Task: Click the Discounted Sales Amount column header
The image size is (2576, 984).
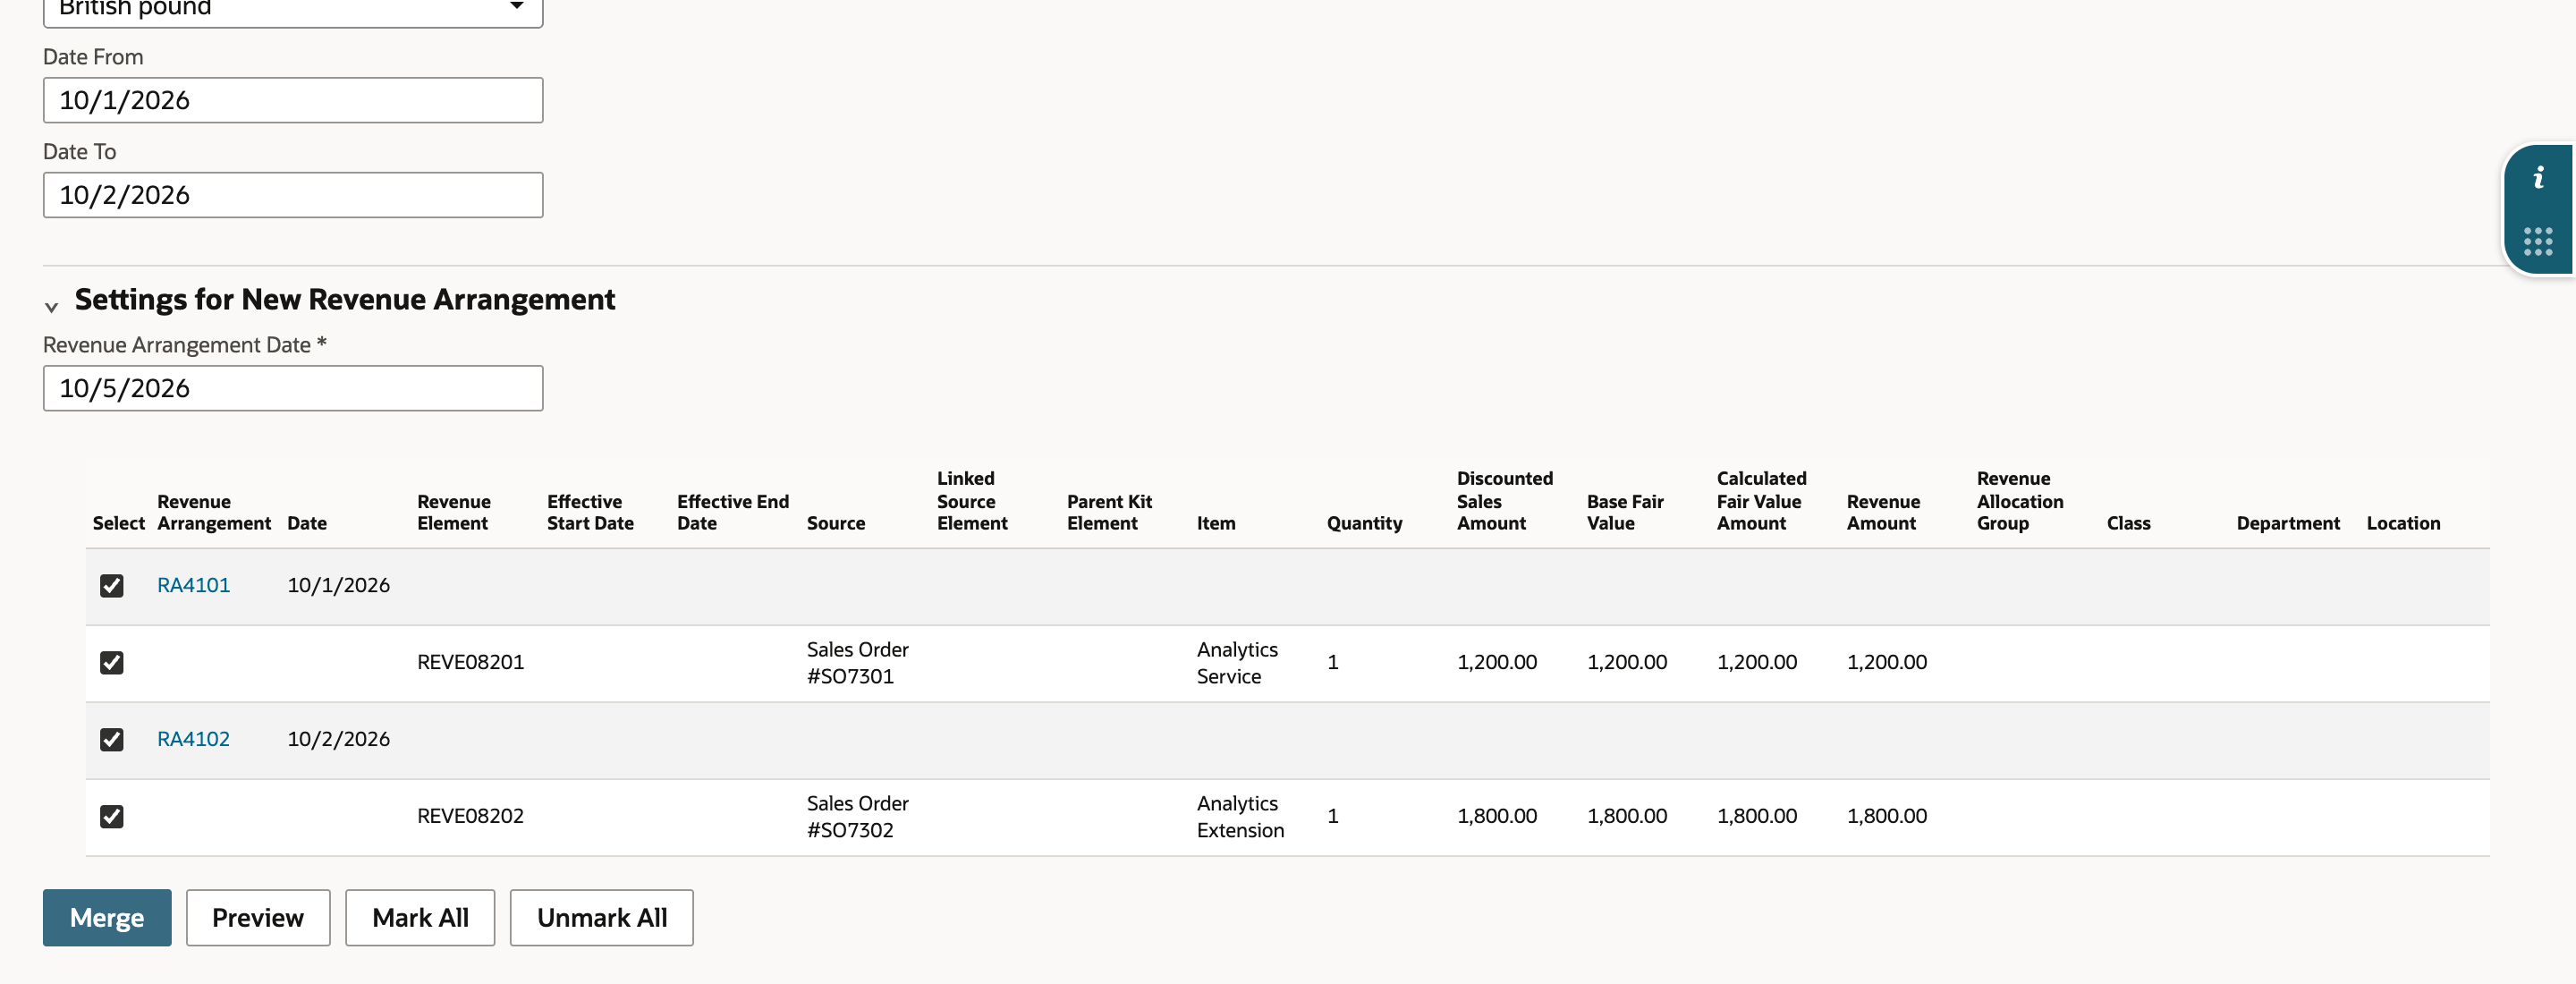Action: point(1505,500)
